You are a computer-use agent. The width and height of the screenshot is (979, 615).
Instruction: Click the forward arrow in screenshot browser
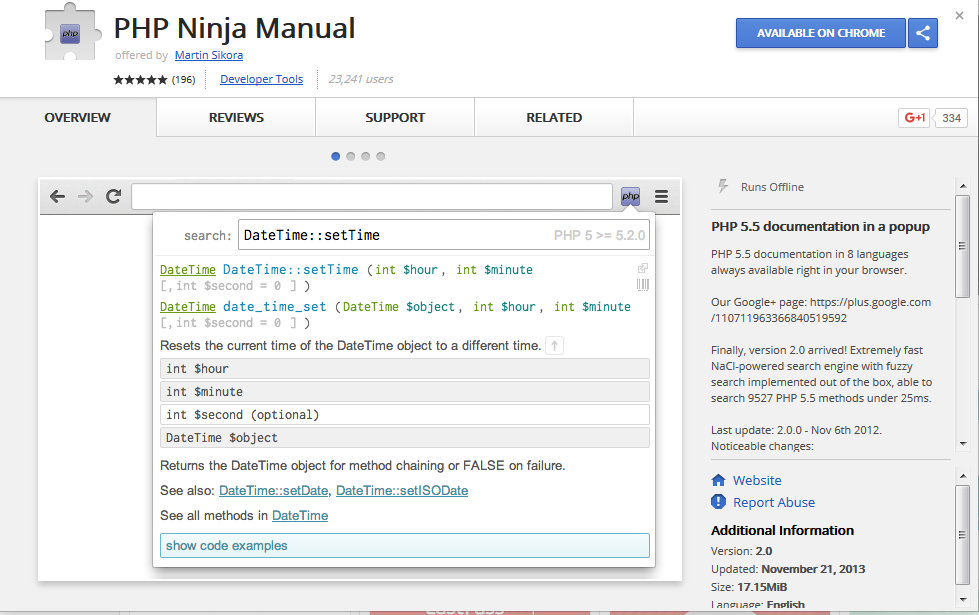tap(85, 197)
